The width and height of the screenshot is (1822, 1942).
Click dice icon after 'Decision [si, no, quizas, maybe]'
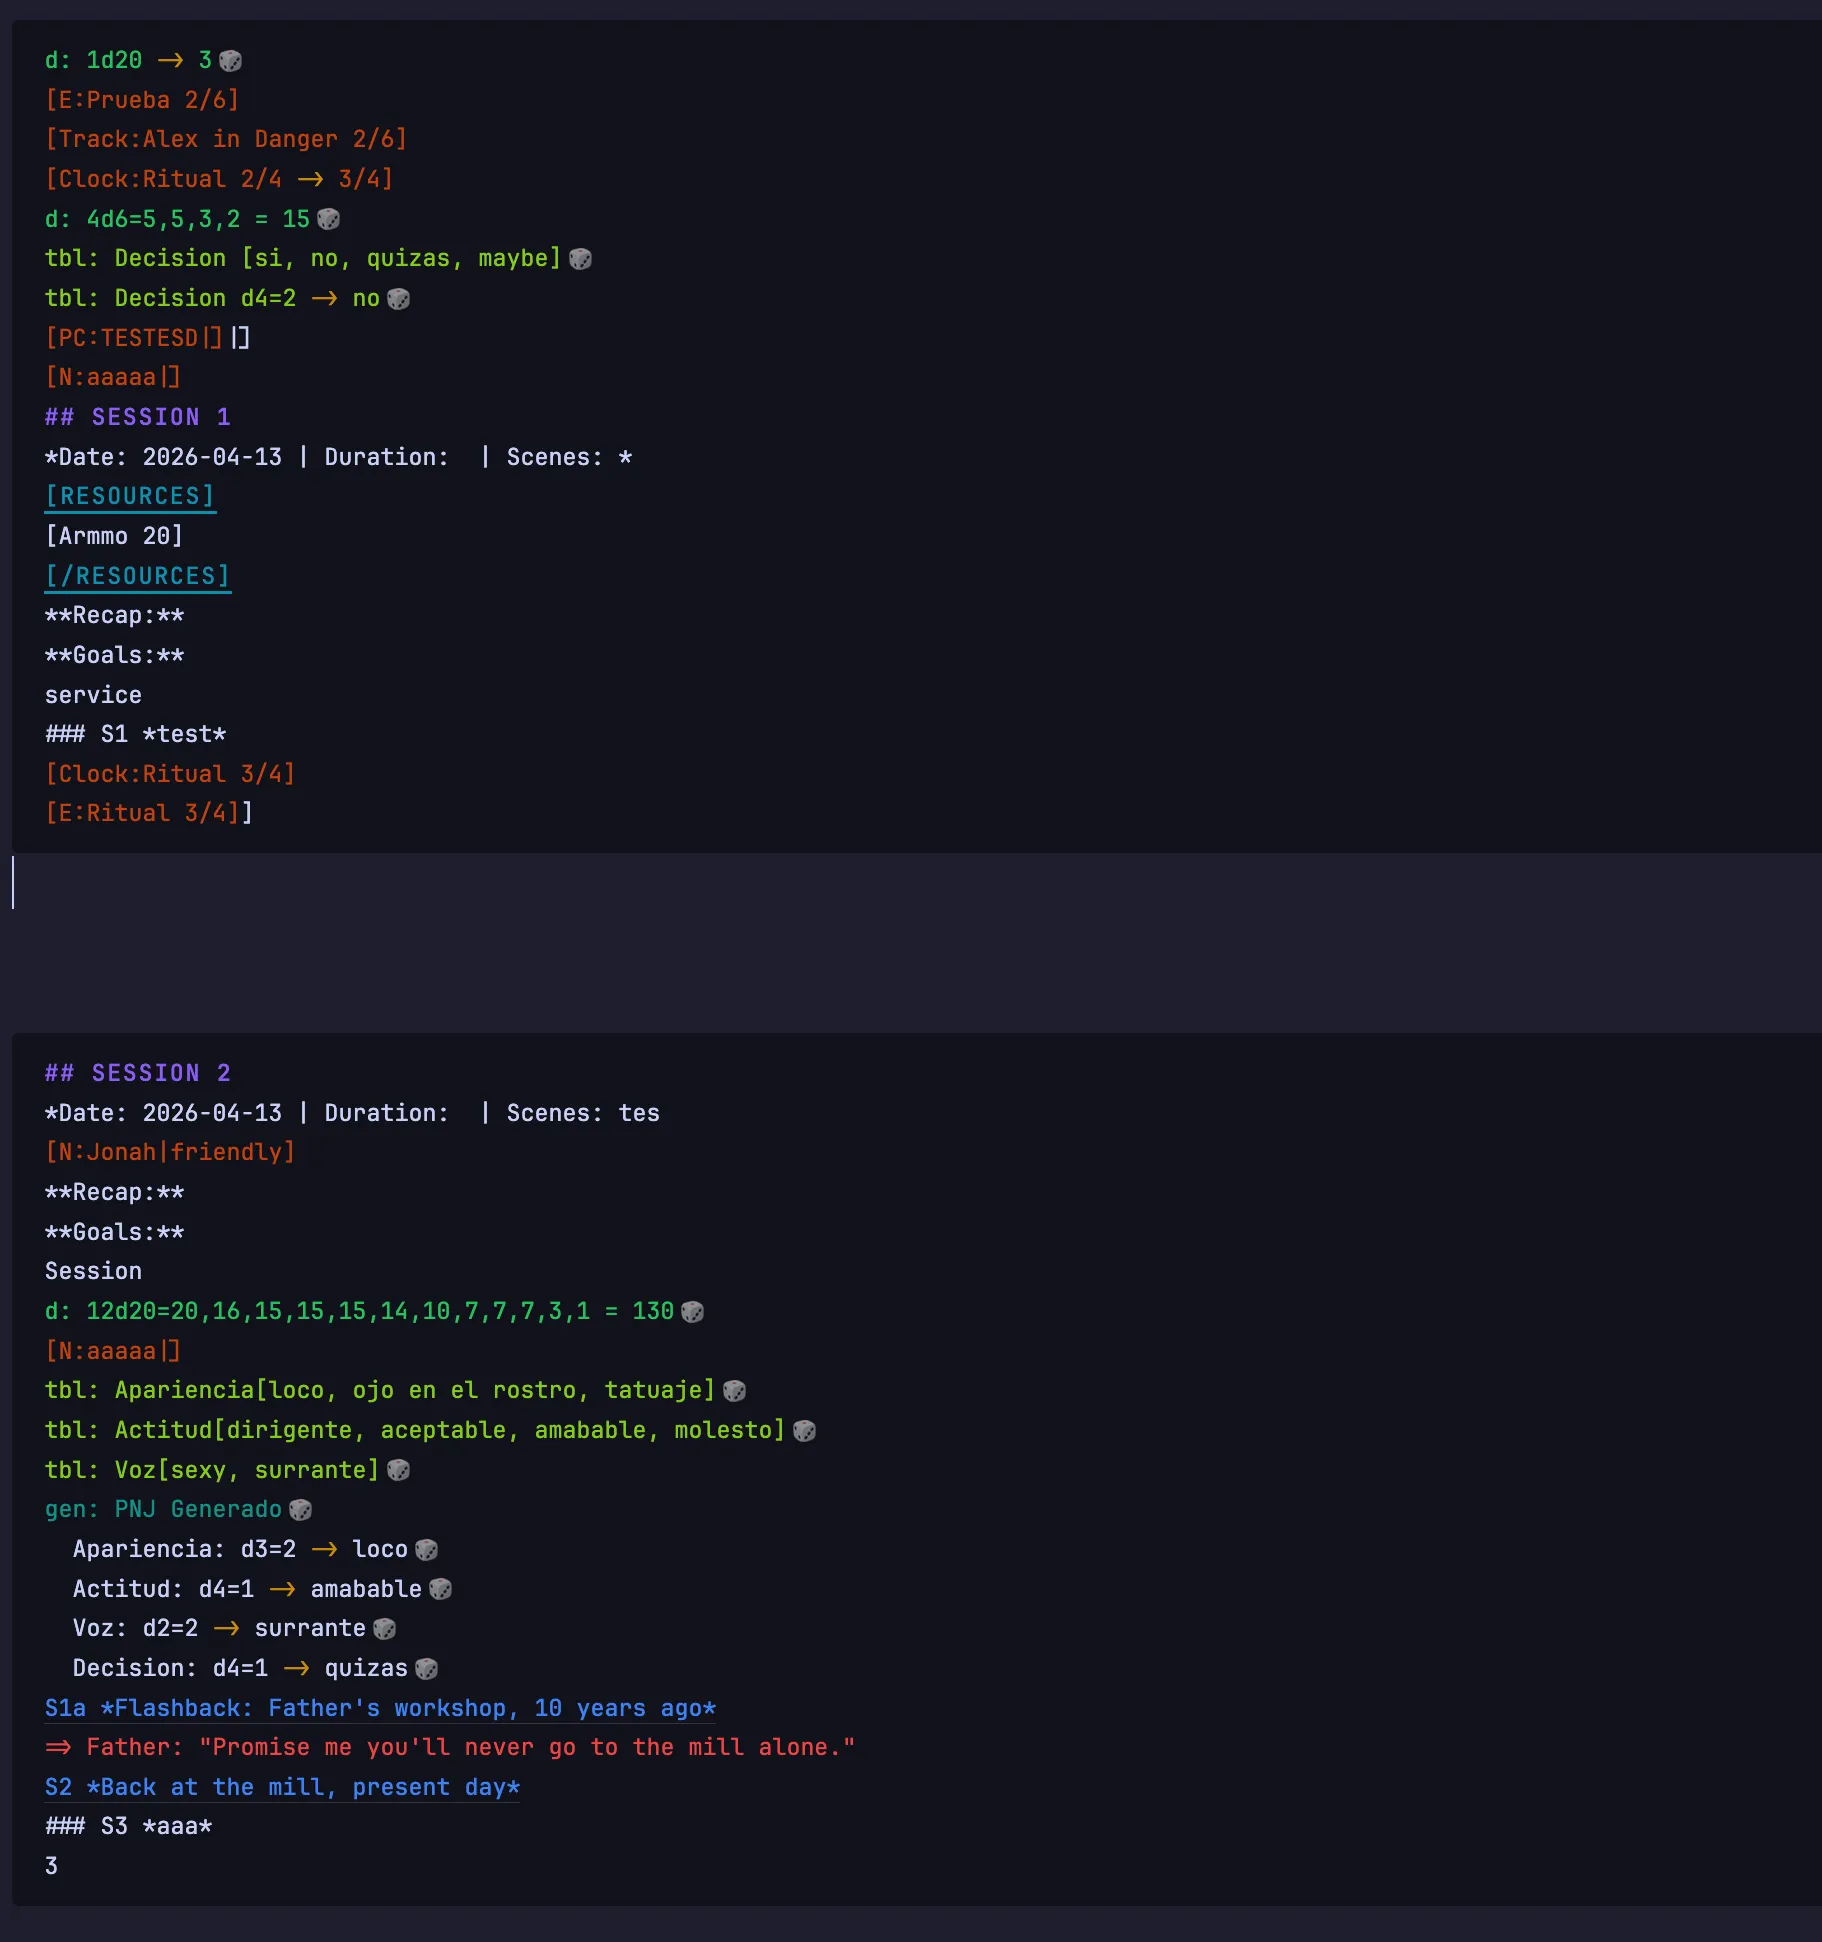[x=580, y=259]
